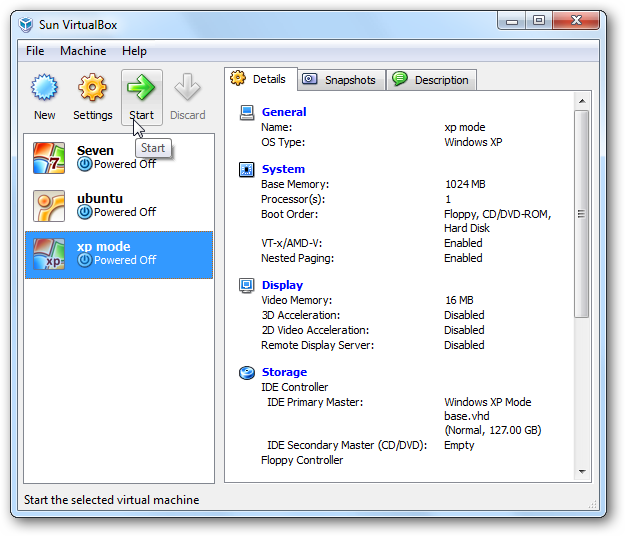Click the IDE Secondary Master (CD/DVD) label

click(x=347, y=445)
